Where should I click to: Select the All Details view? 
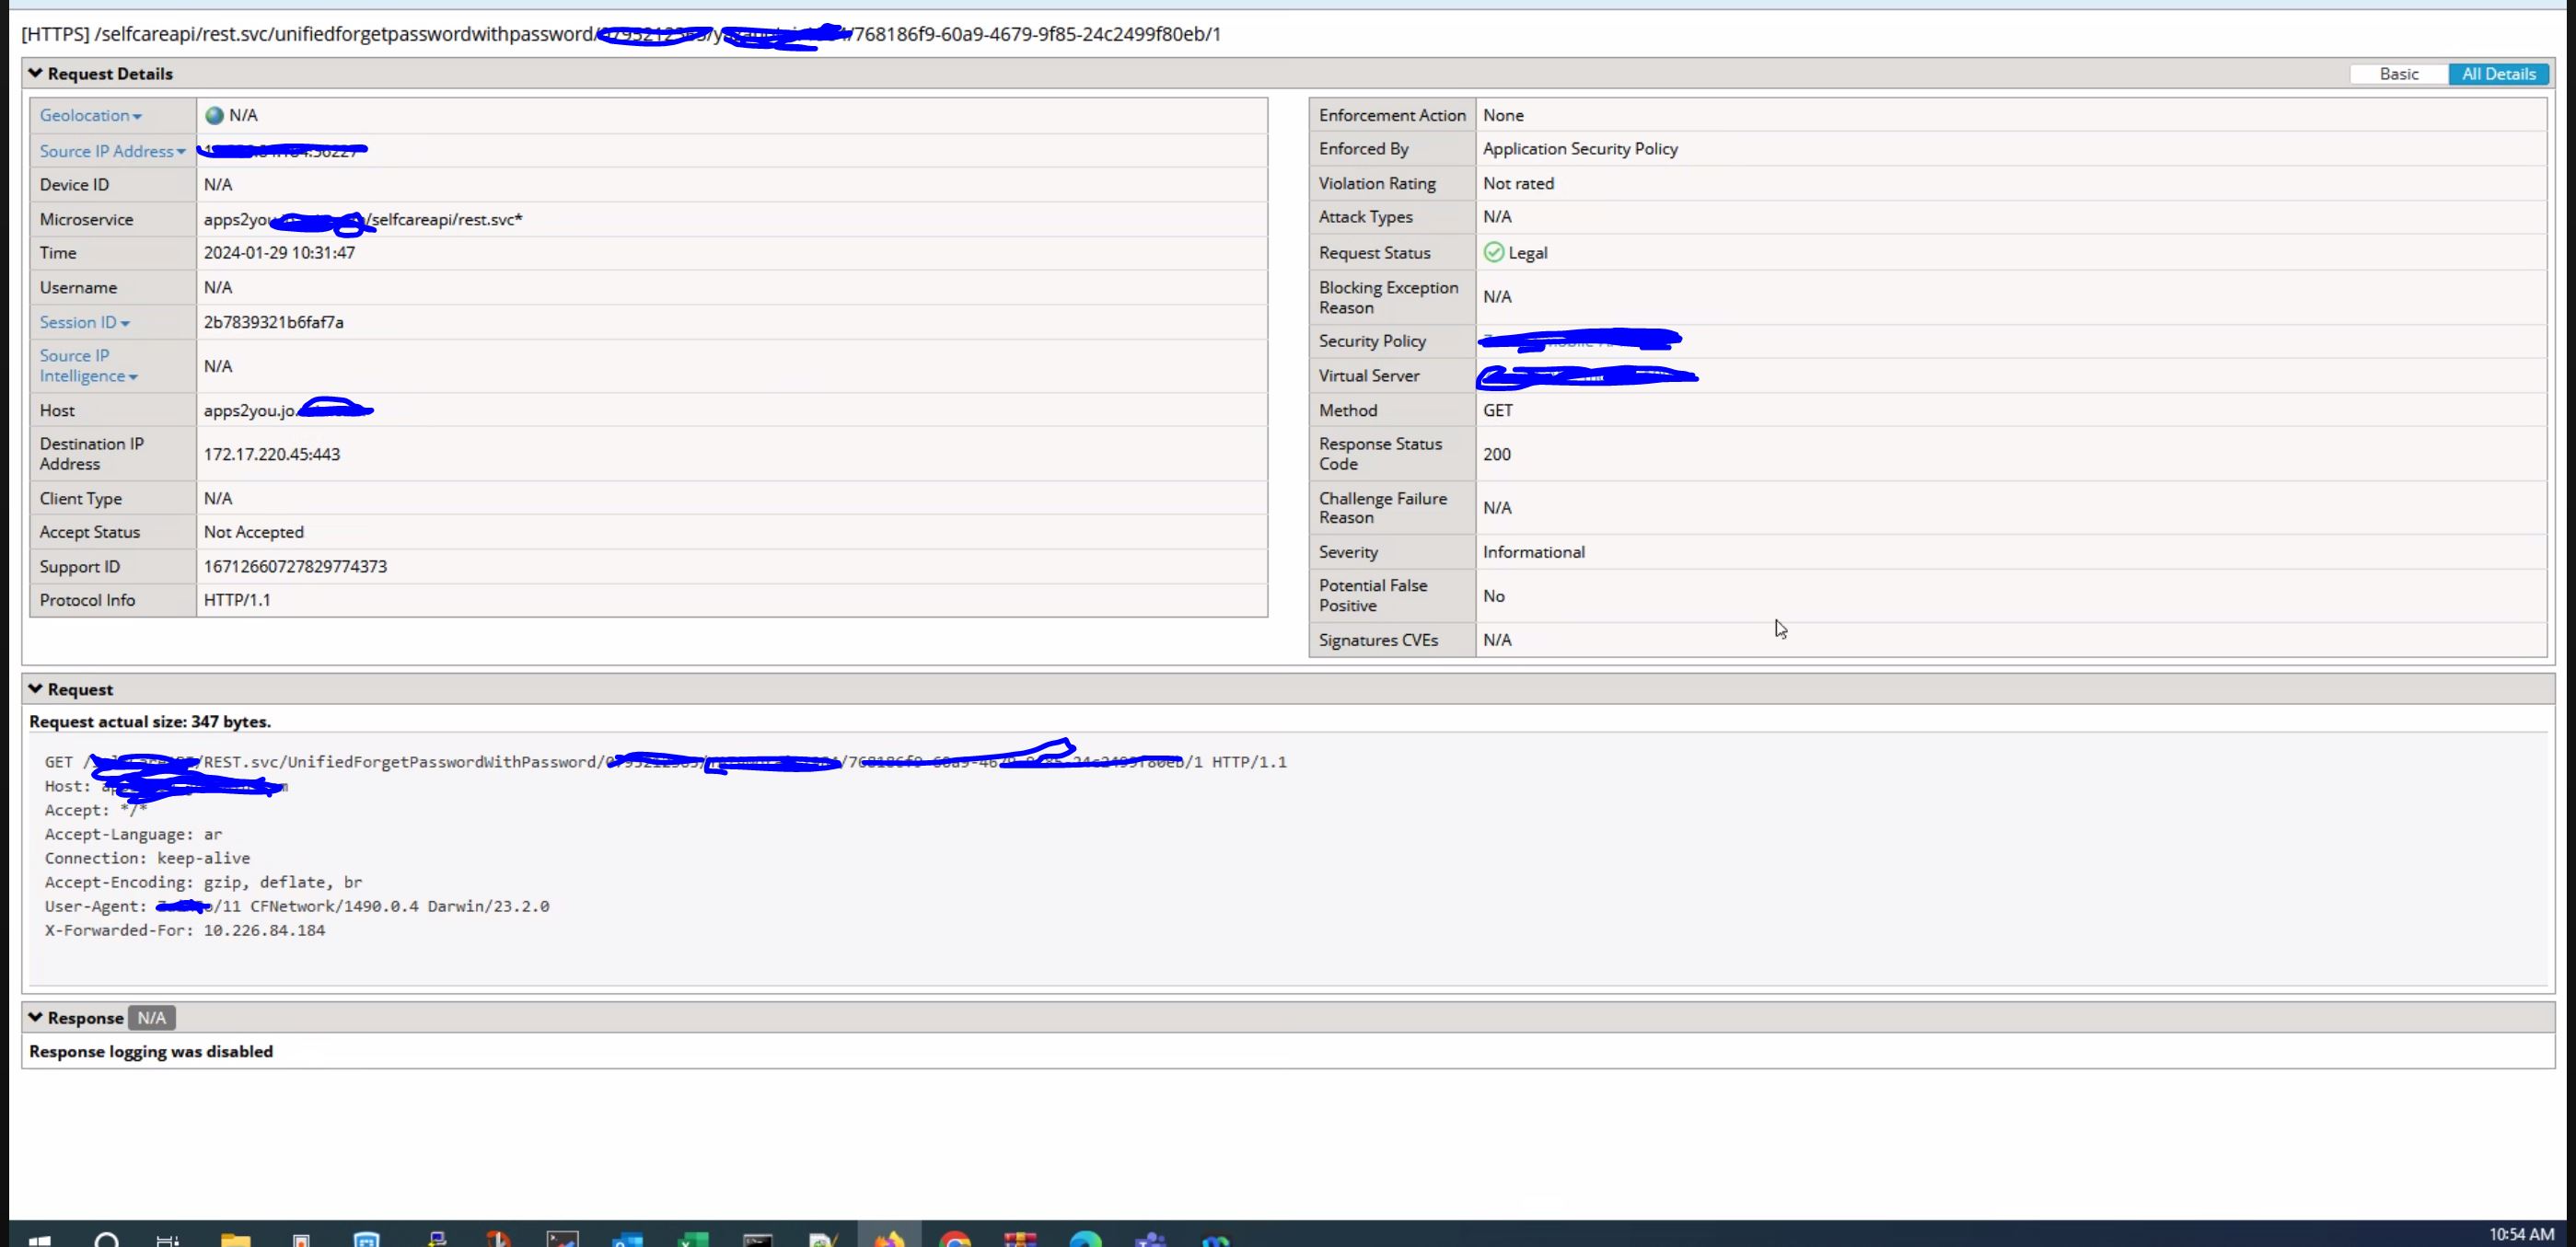(2500, 73)
